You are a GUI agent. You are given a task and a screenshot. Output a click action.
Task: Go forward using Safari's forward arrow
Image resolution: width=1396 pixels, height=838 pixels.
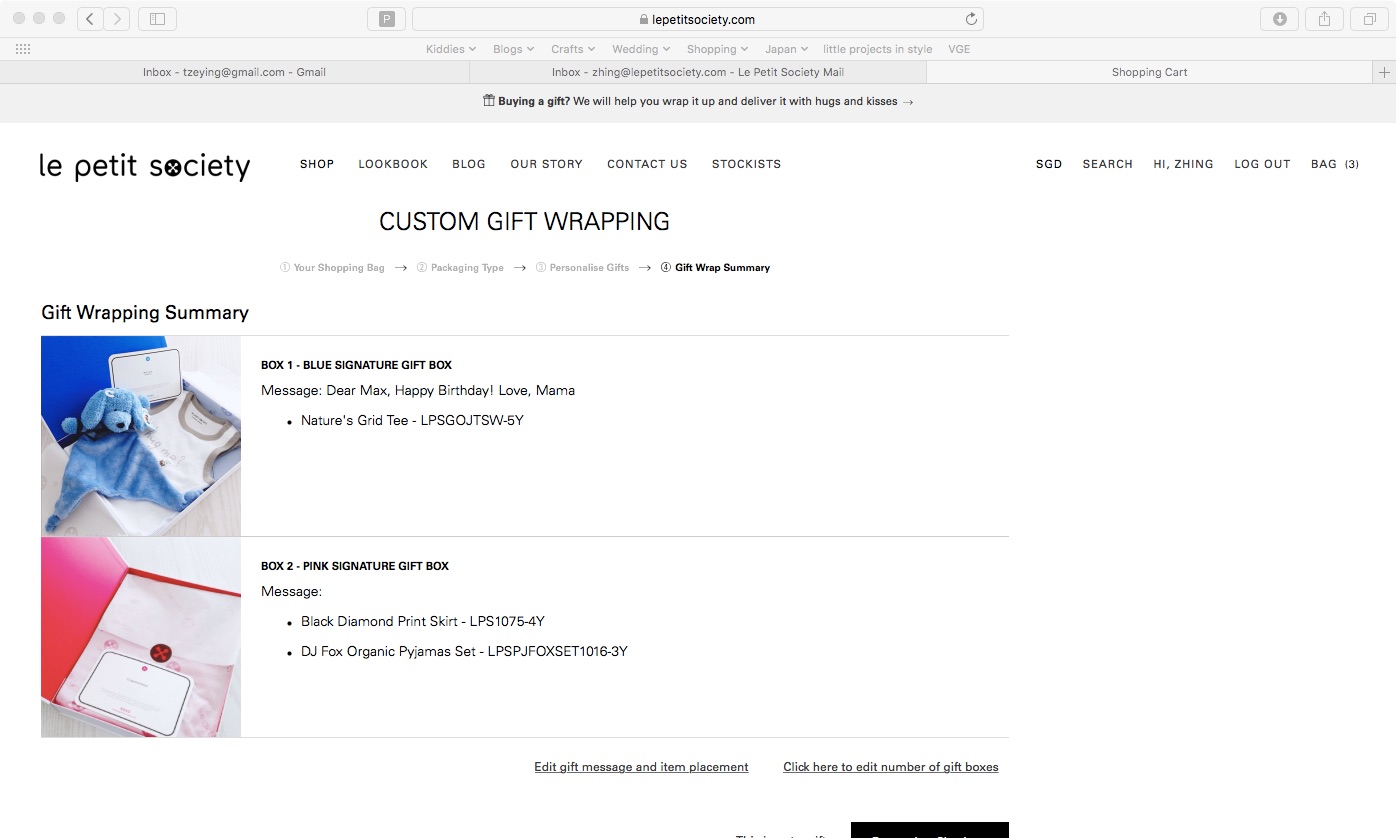pyautogui.click(x=117, y=19)
